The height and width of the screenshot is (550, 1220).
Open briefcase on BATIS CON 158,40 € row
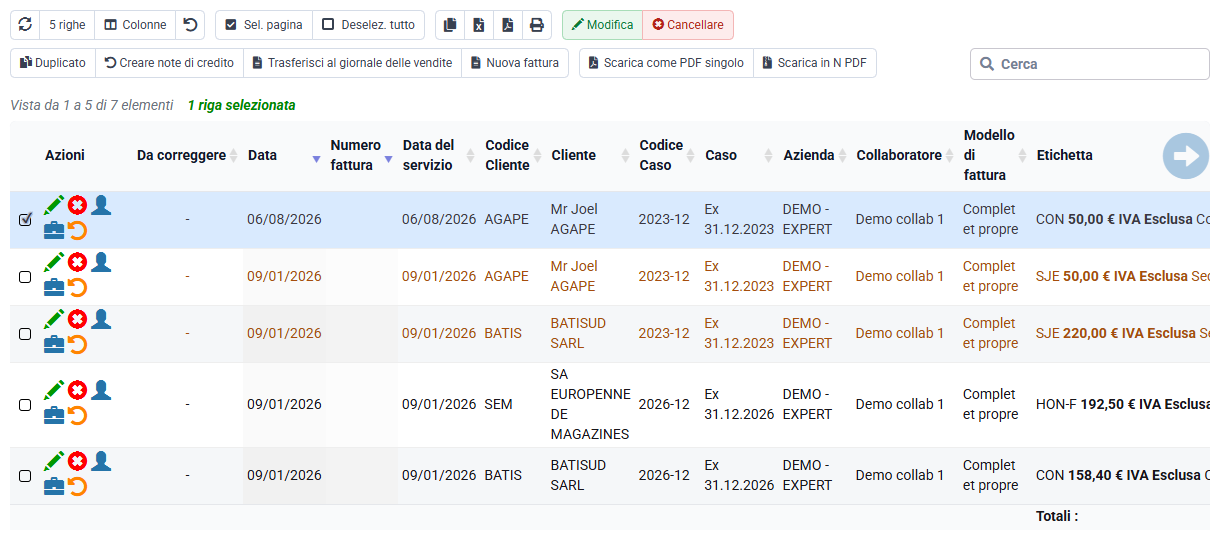pyautogui.click(x=54, y=487)
